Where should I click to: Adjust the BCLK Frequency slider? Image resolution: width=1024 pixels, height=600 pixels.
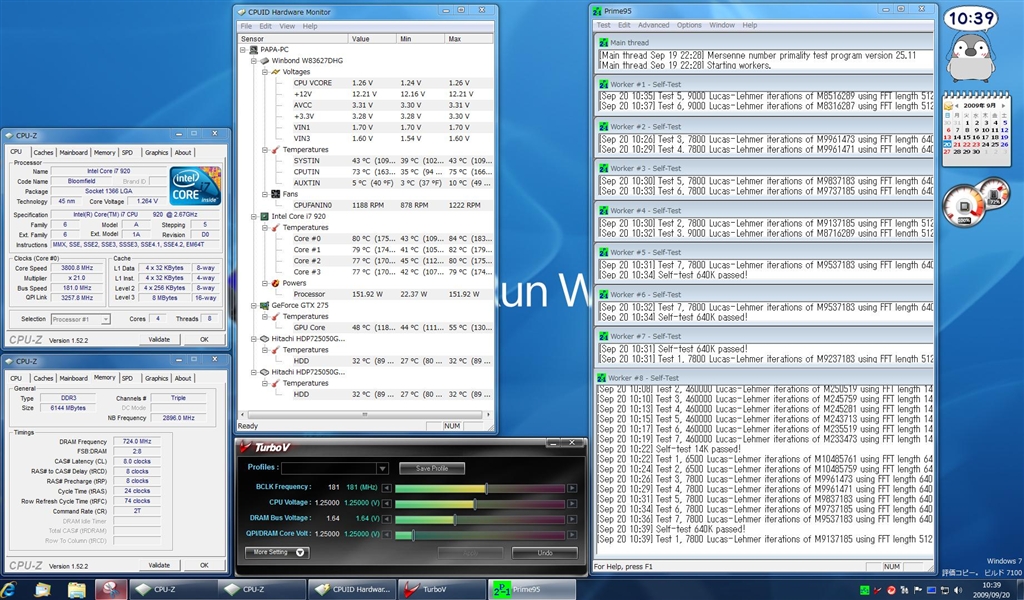(487, 488)
